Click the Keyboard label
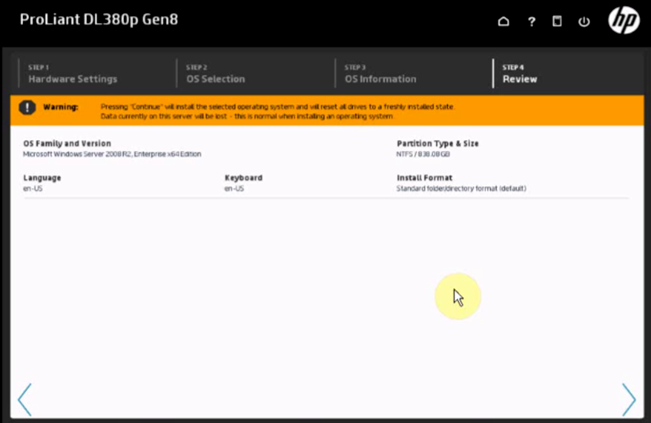This screenshot has height=423, width=651. coord(243,178)
